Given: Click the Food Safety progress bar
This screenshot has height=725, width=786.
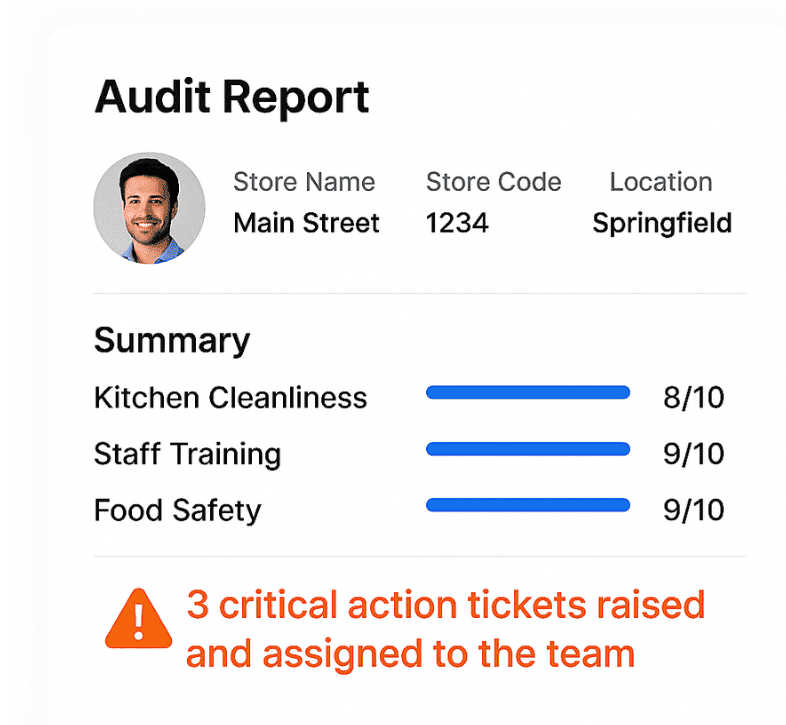Looking at the screenshot, I should pos(528,505).
